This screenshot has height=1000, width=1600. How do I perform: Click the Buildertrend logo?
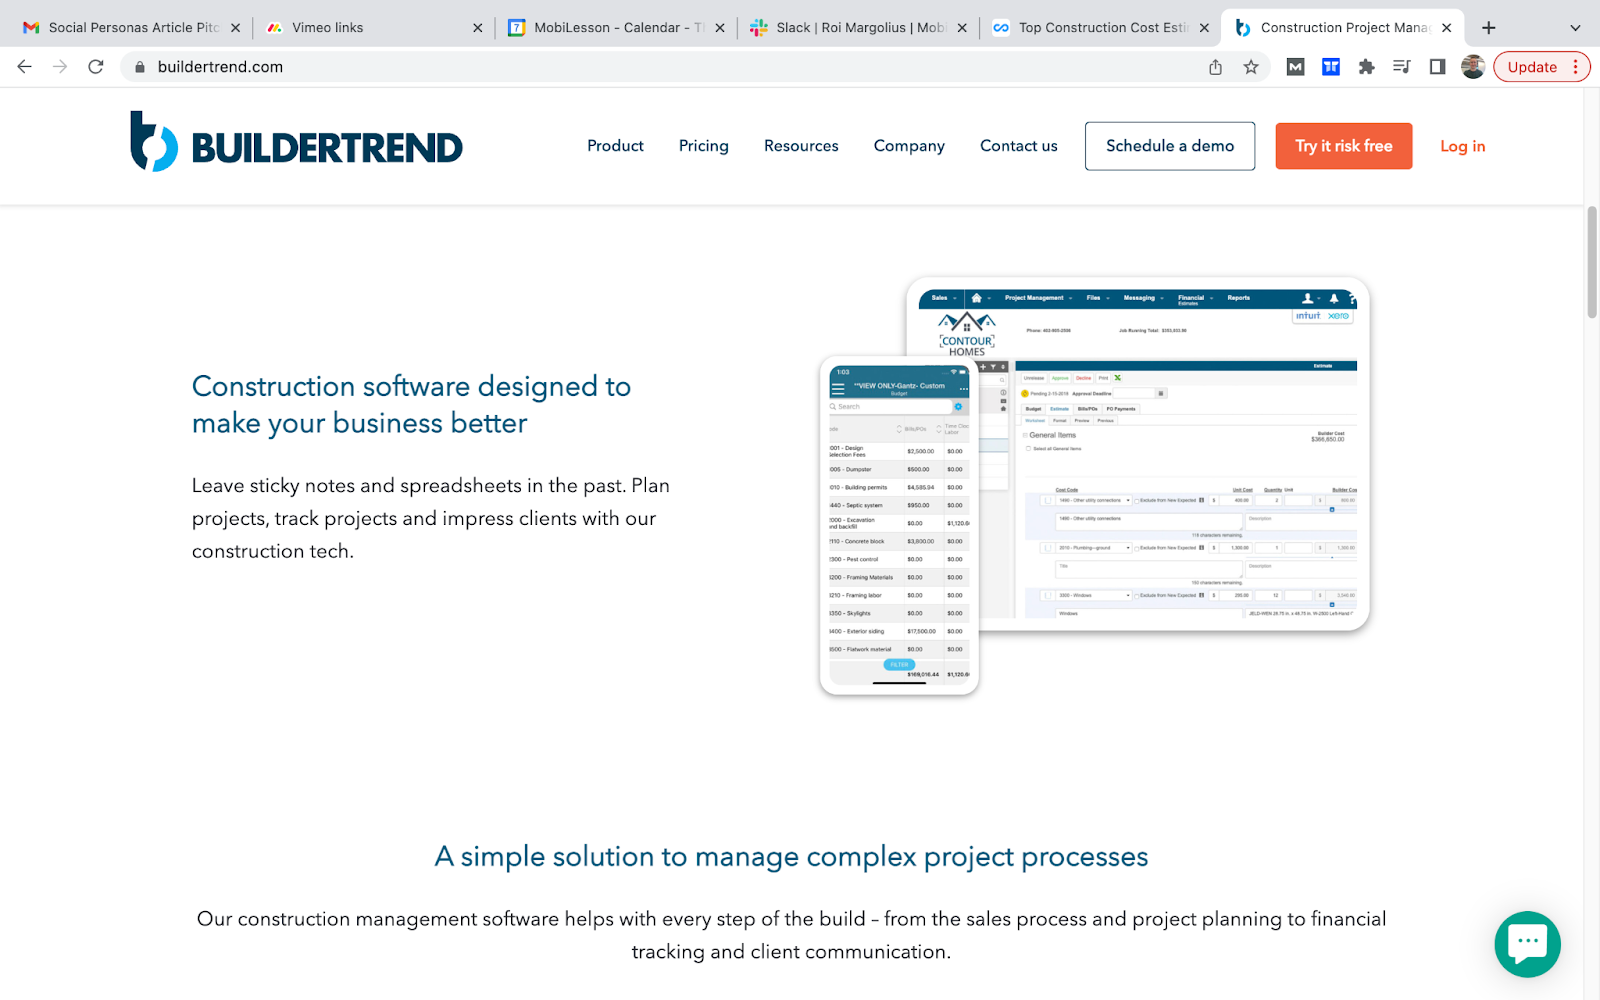(x=296, y=143)
